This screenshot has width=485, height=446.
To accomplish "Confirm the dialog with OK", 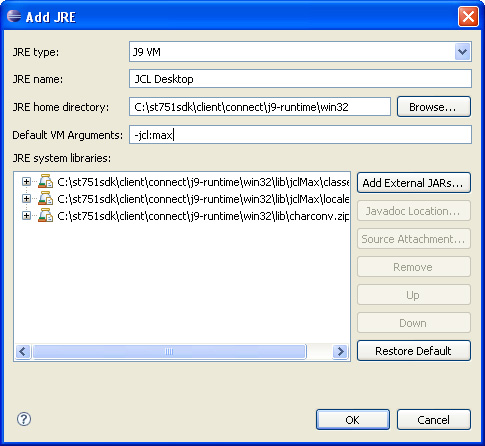I will pos(353,420).
